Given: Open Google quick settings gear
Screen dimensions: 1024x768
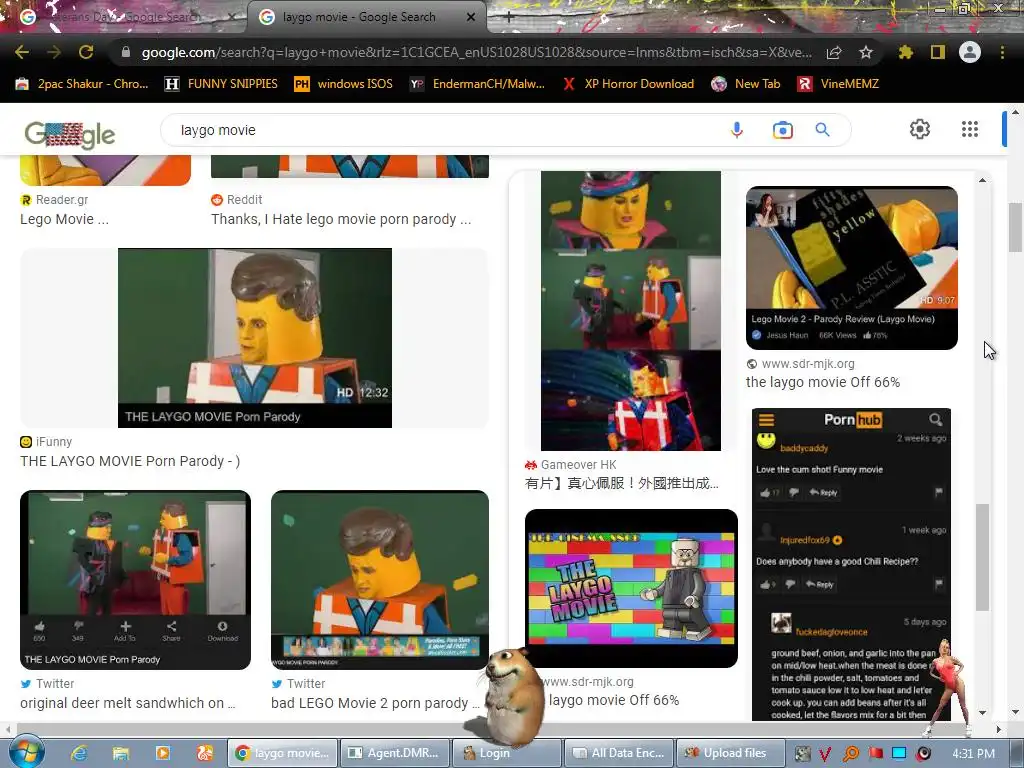Looking at the screenshot, I should coord(920,129).
